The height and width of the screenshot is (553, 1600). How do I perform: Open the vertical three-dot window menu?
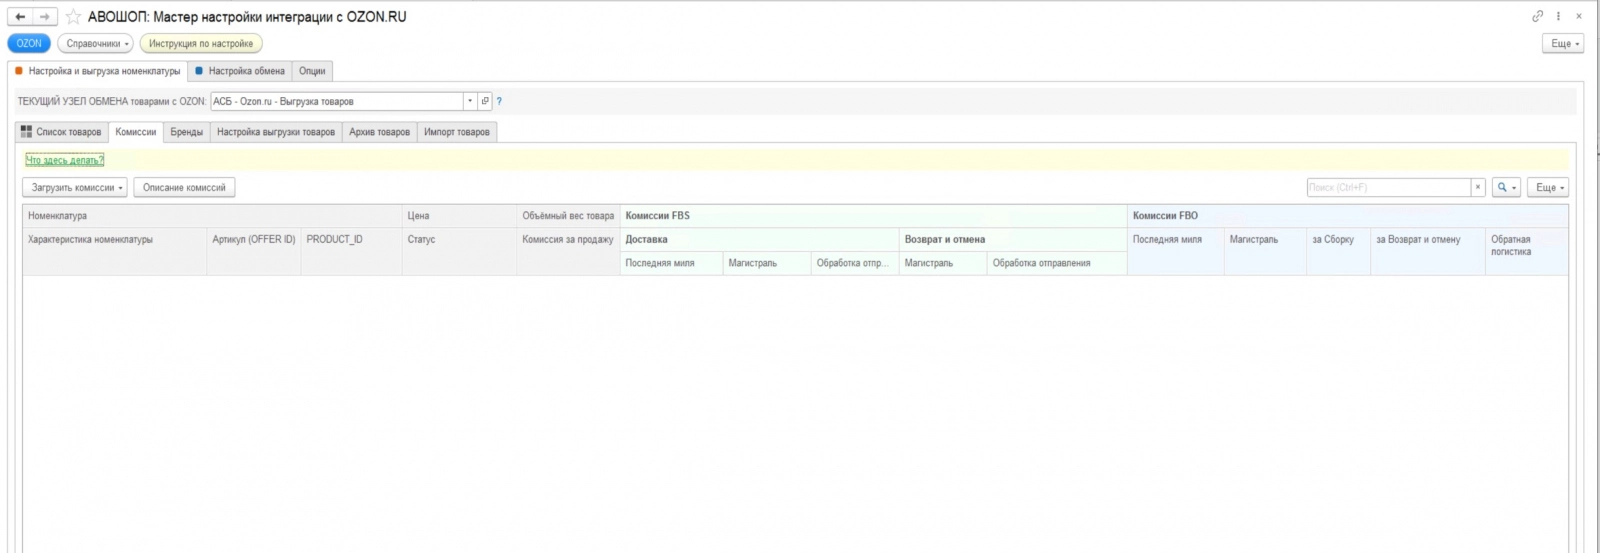(1558, 16)
